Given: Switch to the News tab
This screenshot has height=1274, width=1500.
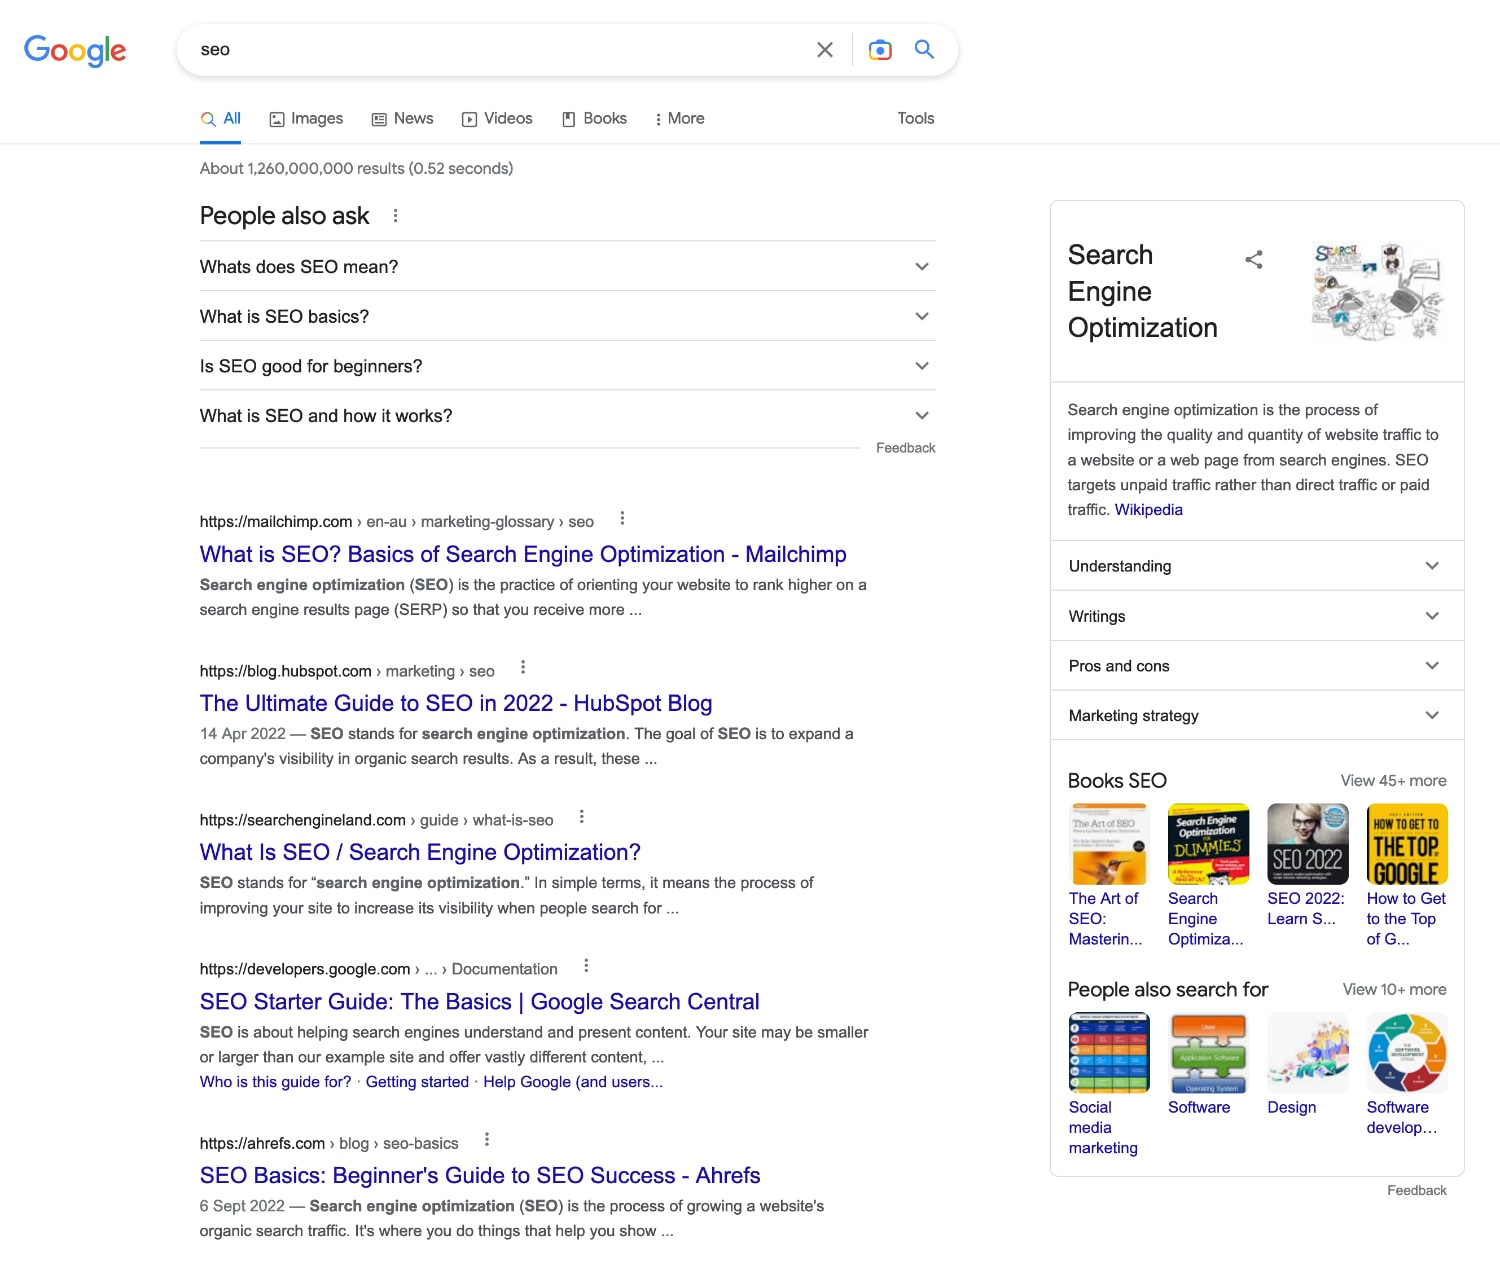Looking at the screenshot, I should coord(402,118).
